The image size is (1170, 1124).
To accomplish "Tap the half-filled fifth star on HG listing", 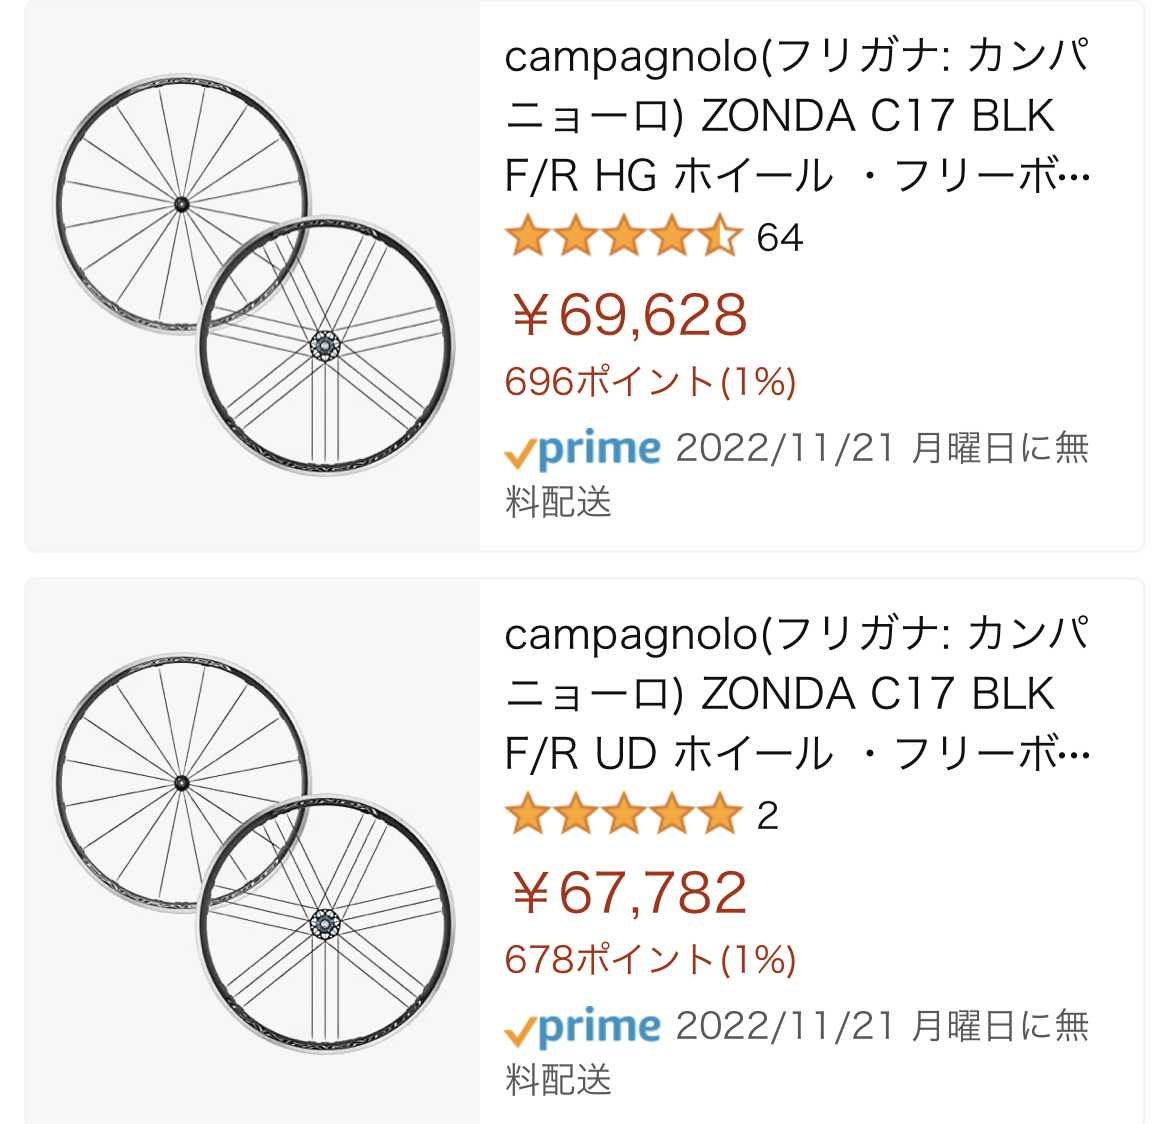I will (x=719, y=238).
